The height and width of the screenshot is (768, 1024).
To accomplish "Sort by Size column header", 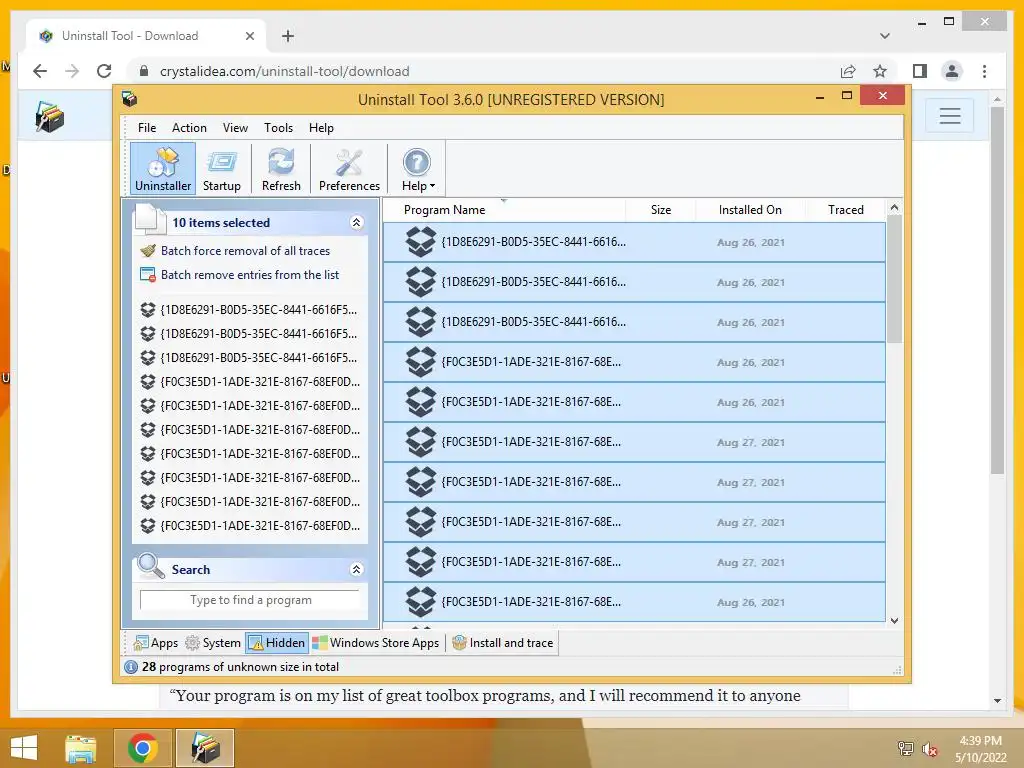I will coord(661,210).
